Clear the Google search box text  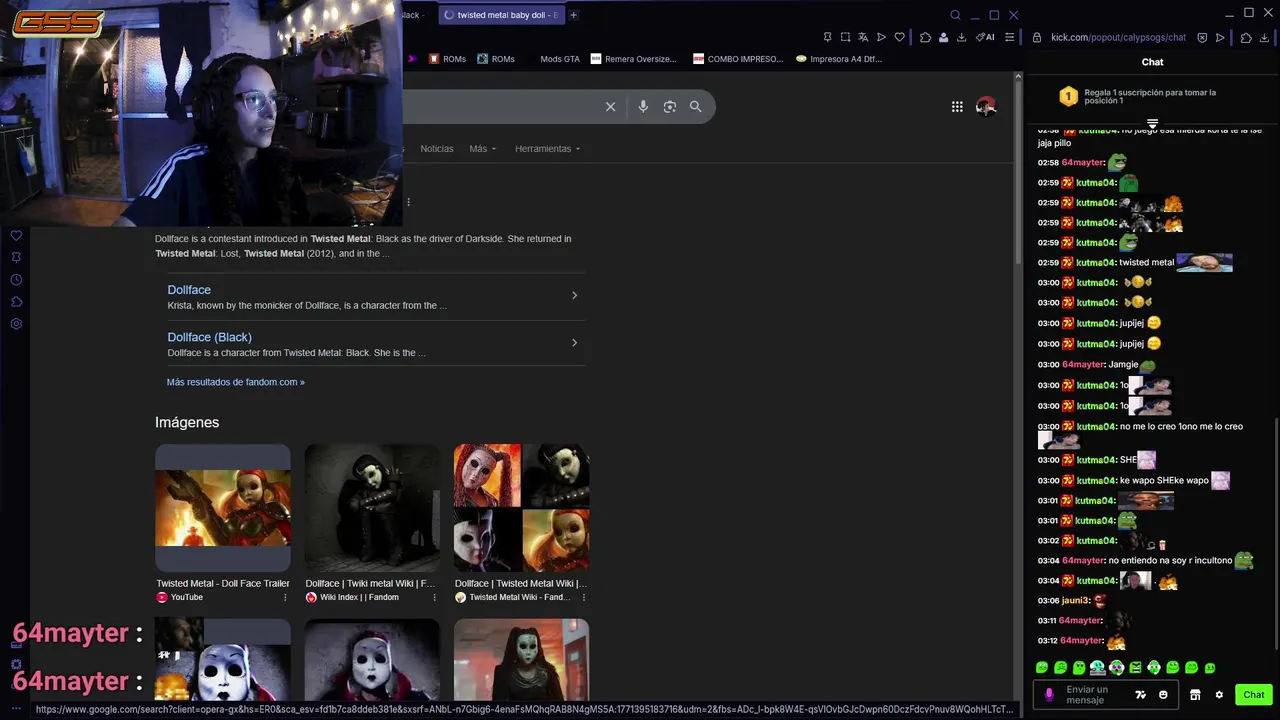[610, 107]
